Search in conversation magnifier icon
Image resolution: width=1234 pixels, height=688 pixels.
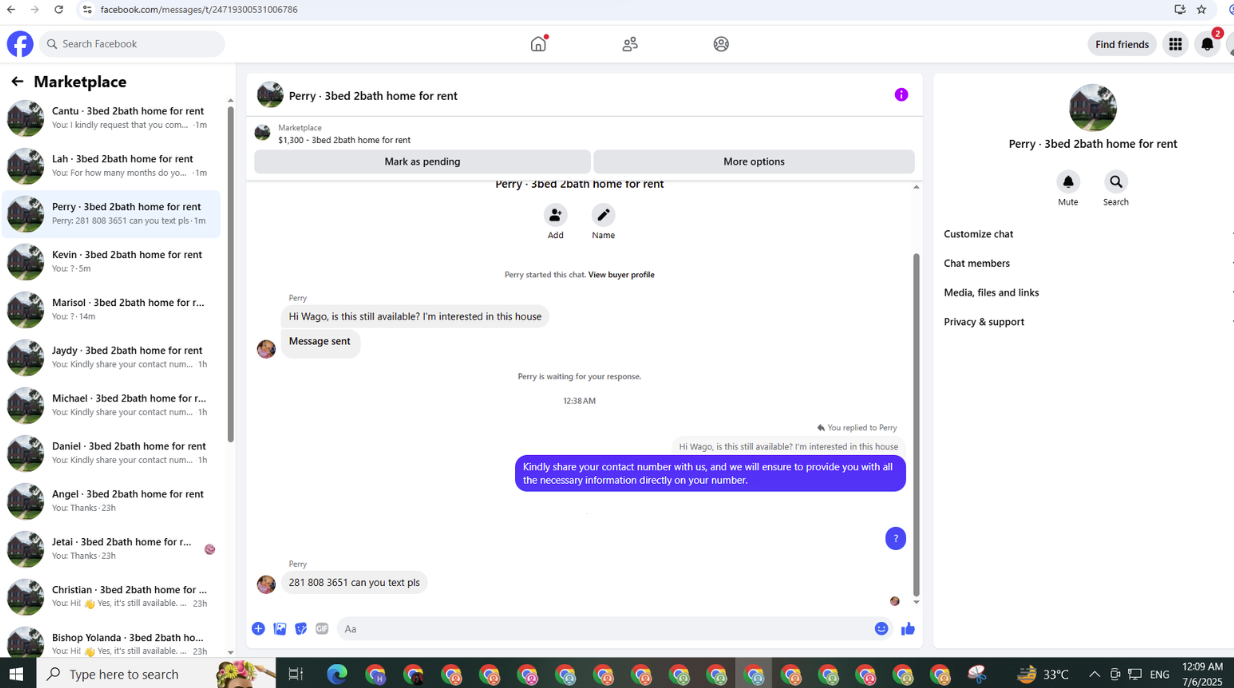(1116, 182)
